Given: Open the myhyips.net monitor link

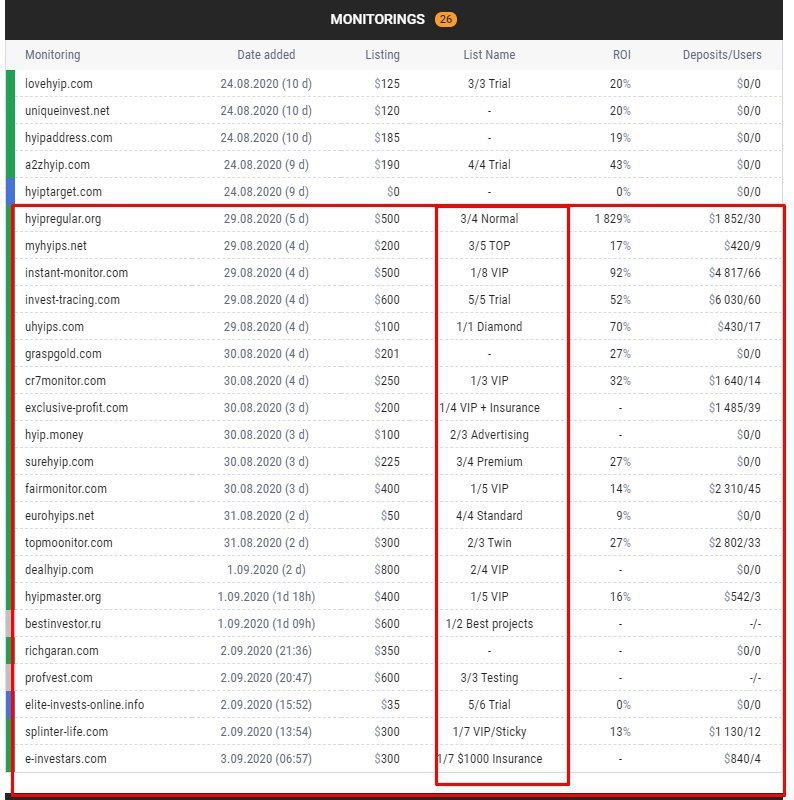Looking at the screenshot, I should click(x=56, y=246).
